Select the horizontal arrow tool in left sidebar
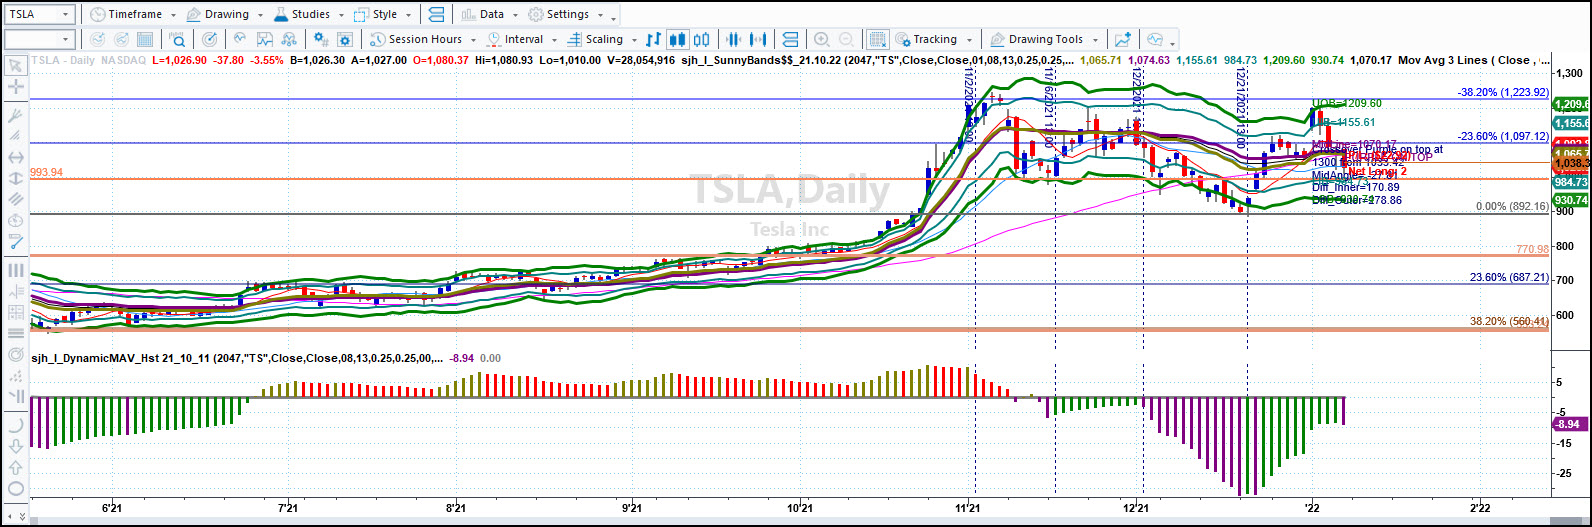Viewport: 1592px width, 527px height. point(16,157)
